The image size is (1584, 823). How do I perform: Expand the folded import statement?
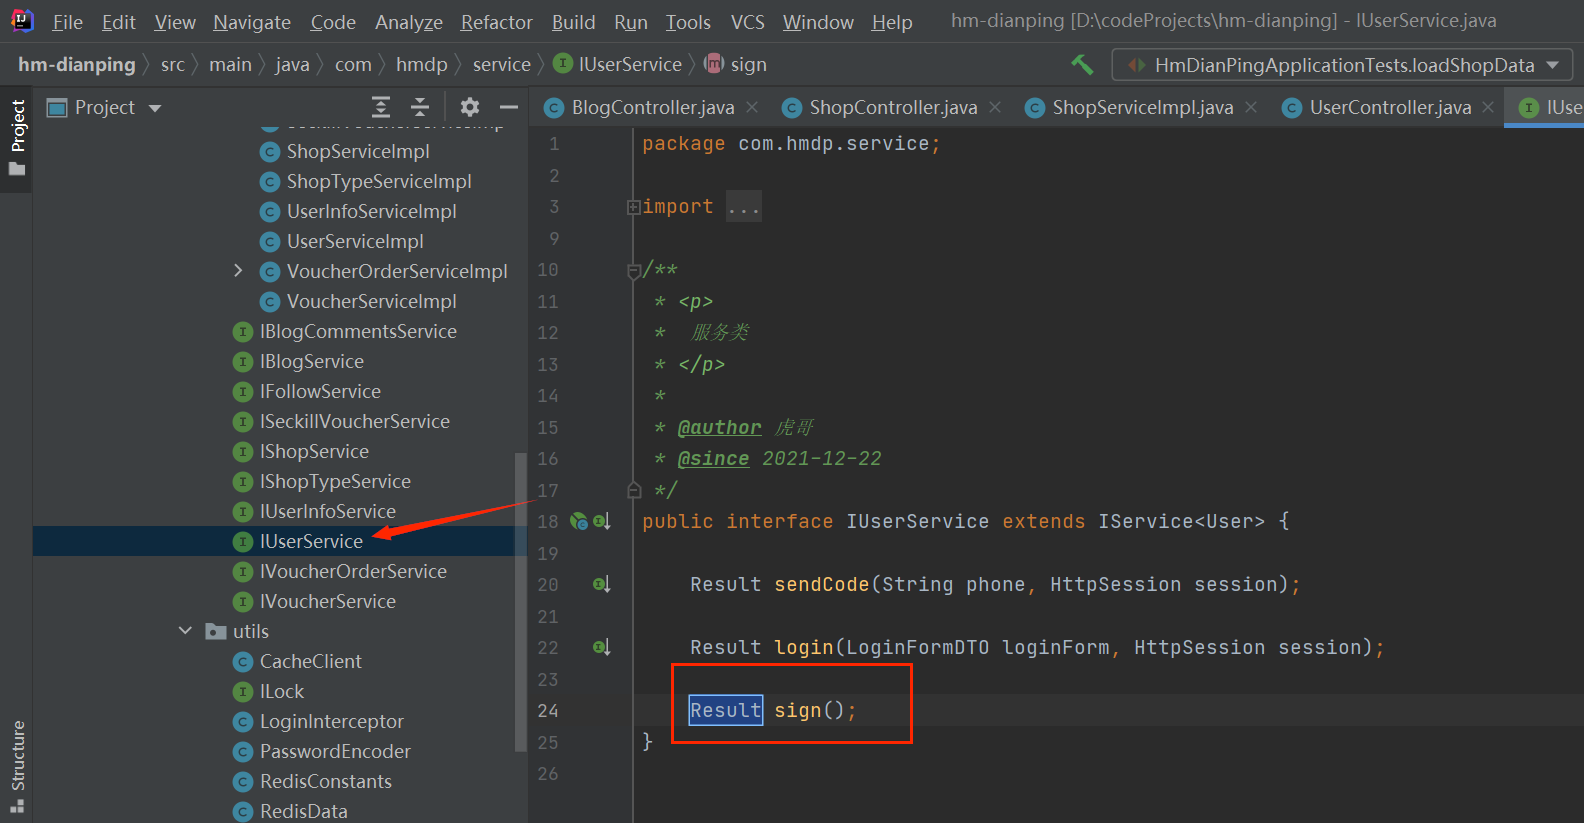click(633, 207)
